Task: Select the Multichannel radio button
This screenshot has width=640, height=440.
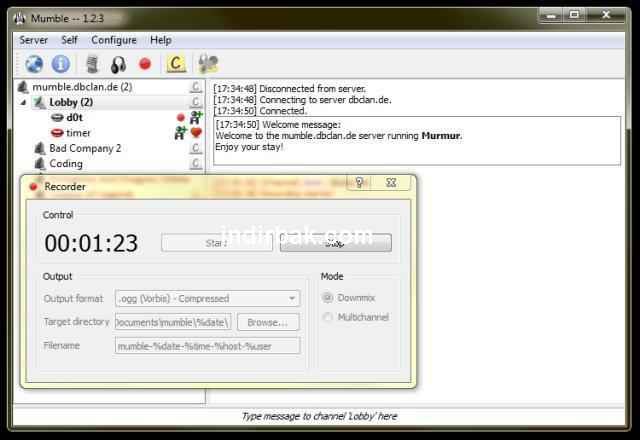Action: [327, 317]
